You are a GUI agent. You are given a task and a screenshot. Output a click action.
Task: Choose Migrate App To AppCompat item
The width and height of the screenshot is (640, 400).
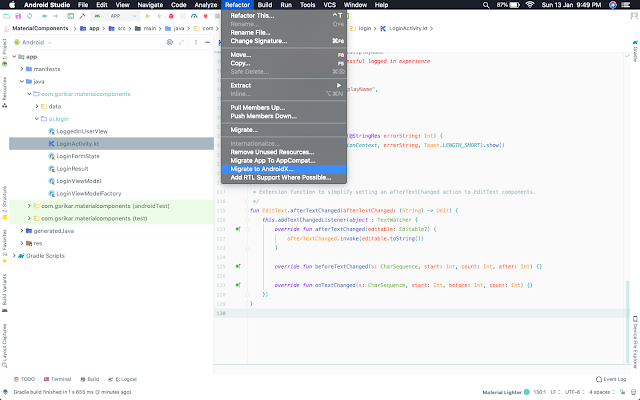(284, 160)
